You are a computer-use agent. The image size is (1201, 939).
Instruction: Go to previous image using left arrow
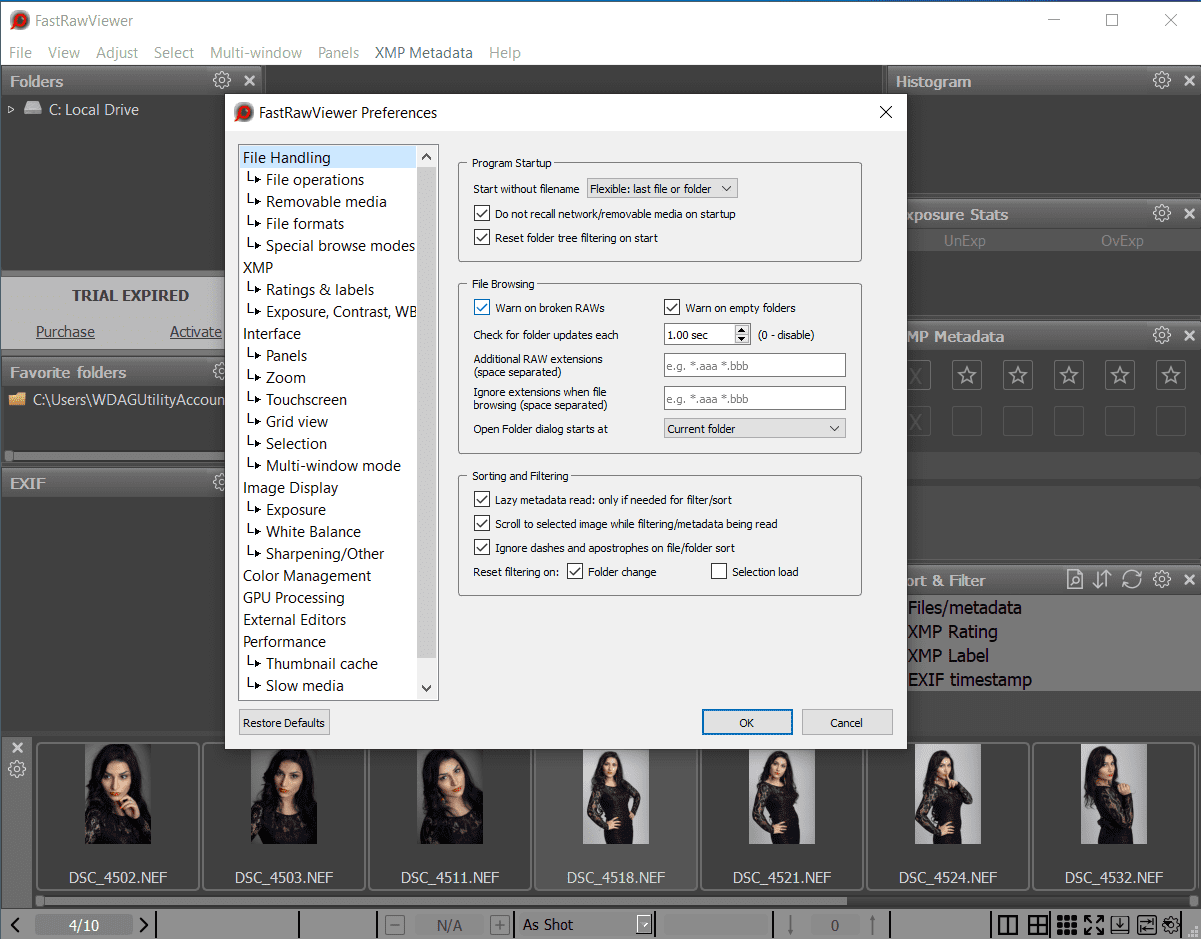click(x=15, y=925)
